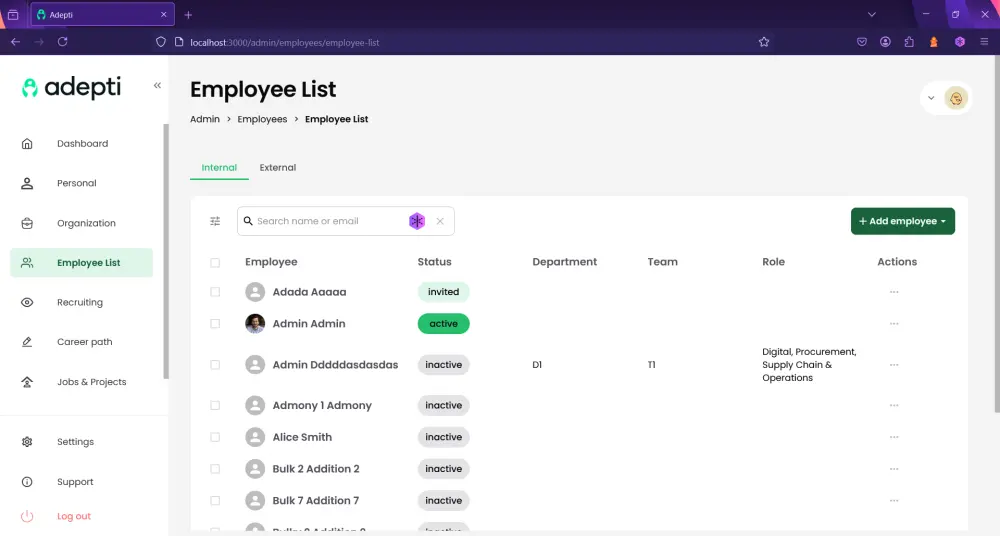The width and height of the screenshot is (1000, 536).
Task: Click the Log out link
Action: 74,516
